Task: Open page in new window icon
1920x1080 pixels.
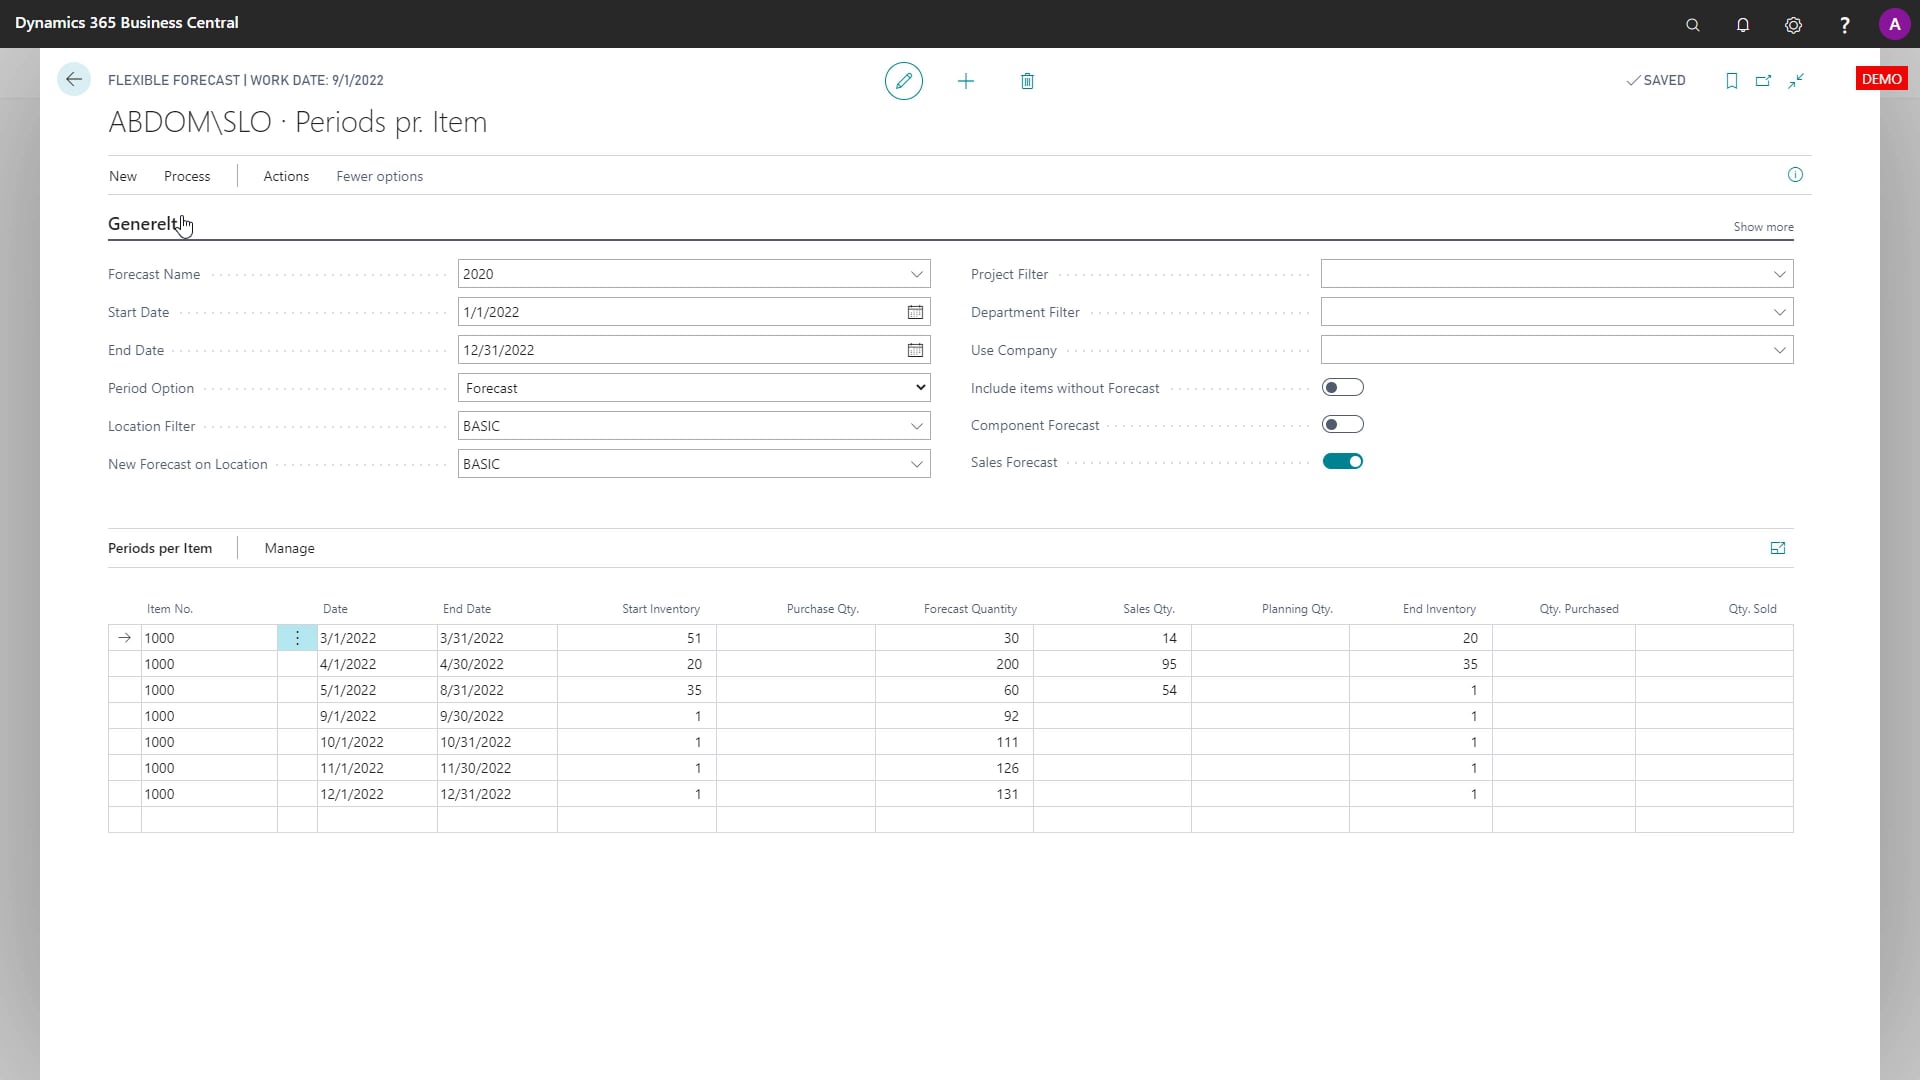Action: (x=1763, y=81)
